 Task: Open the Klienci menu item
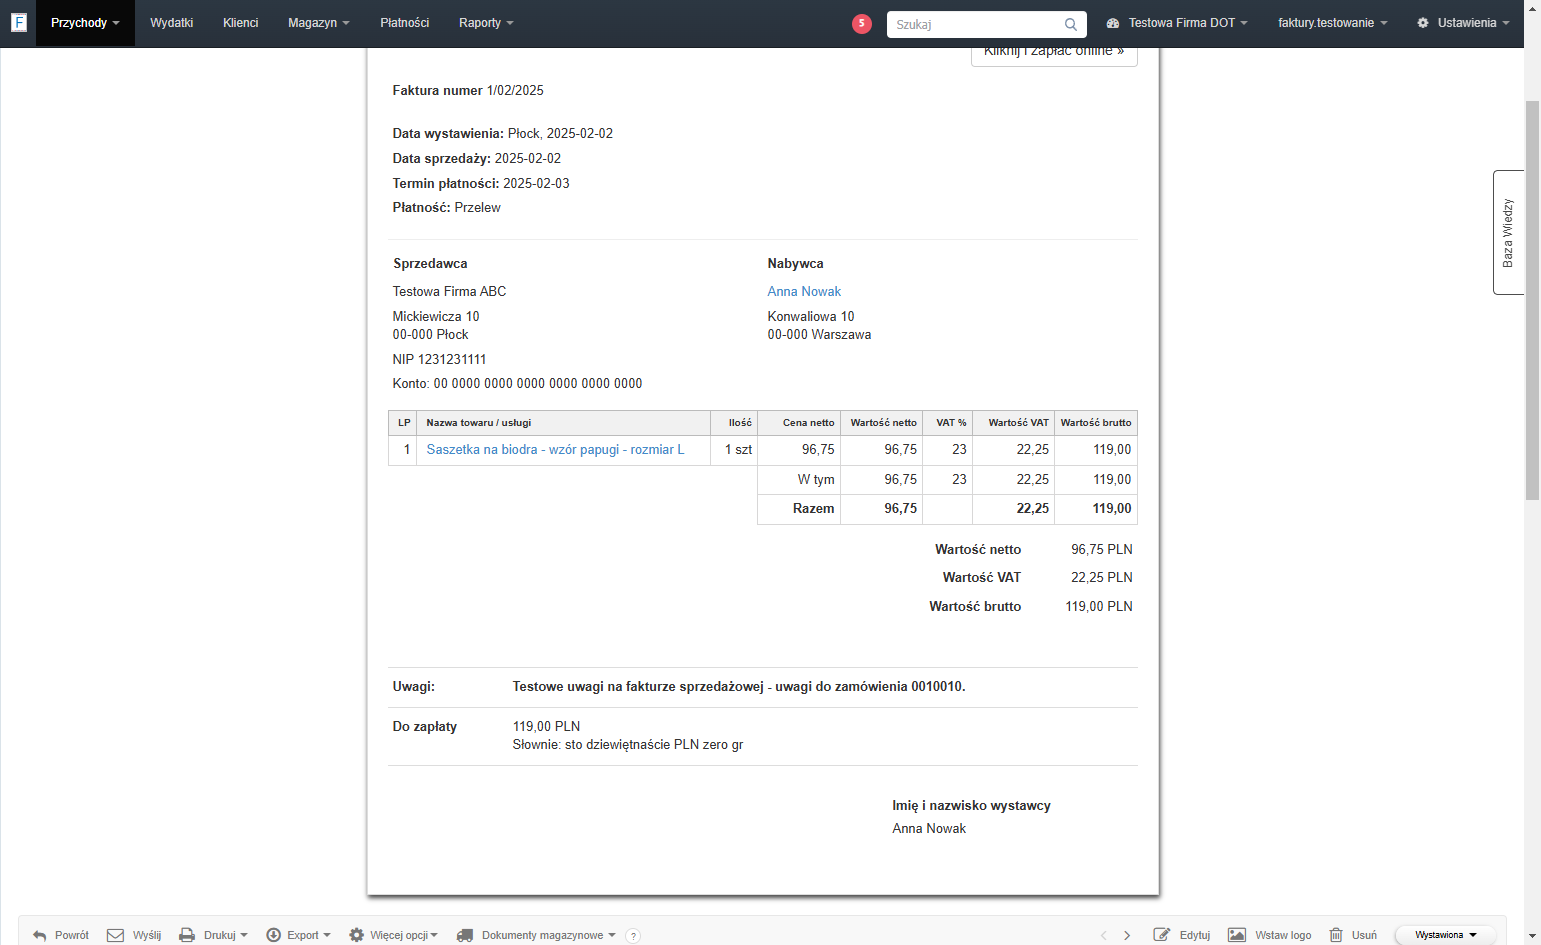[x=240, y=23]
